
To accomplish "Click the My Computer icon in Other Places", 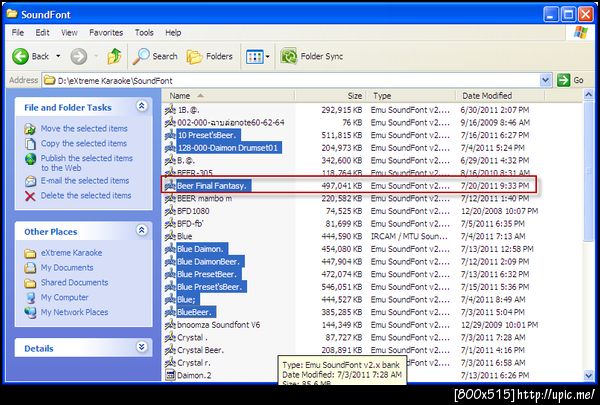I will pos(30,298).
